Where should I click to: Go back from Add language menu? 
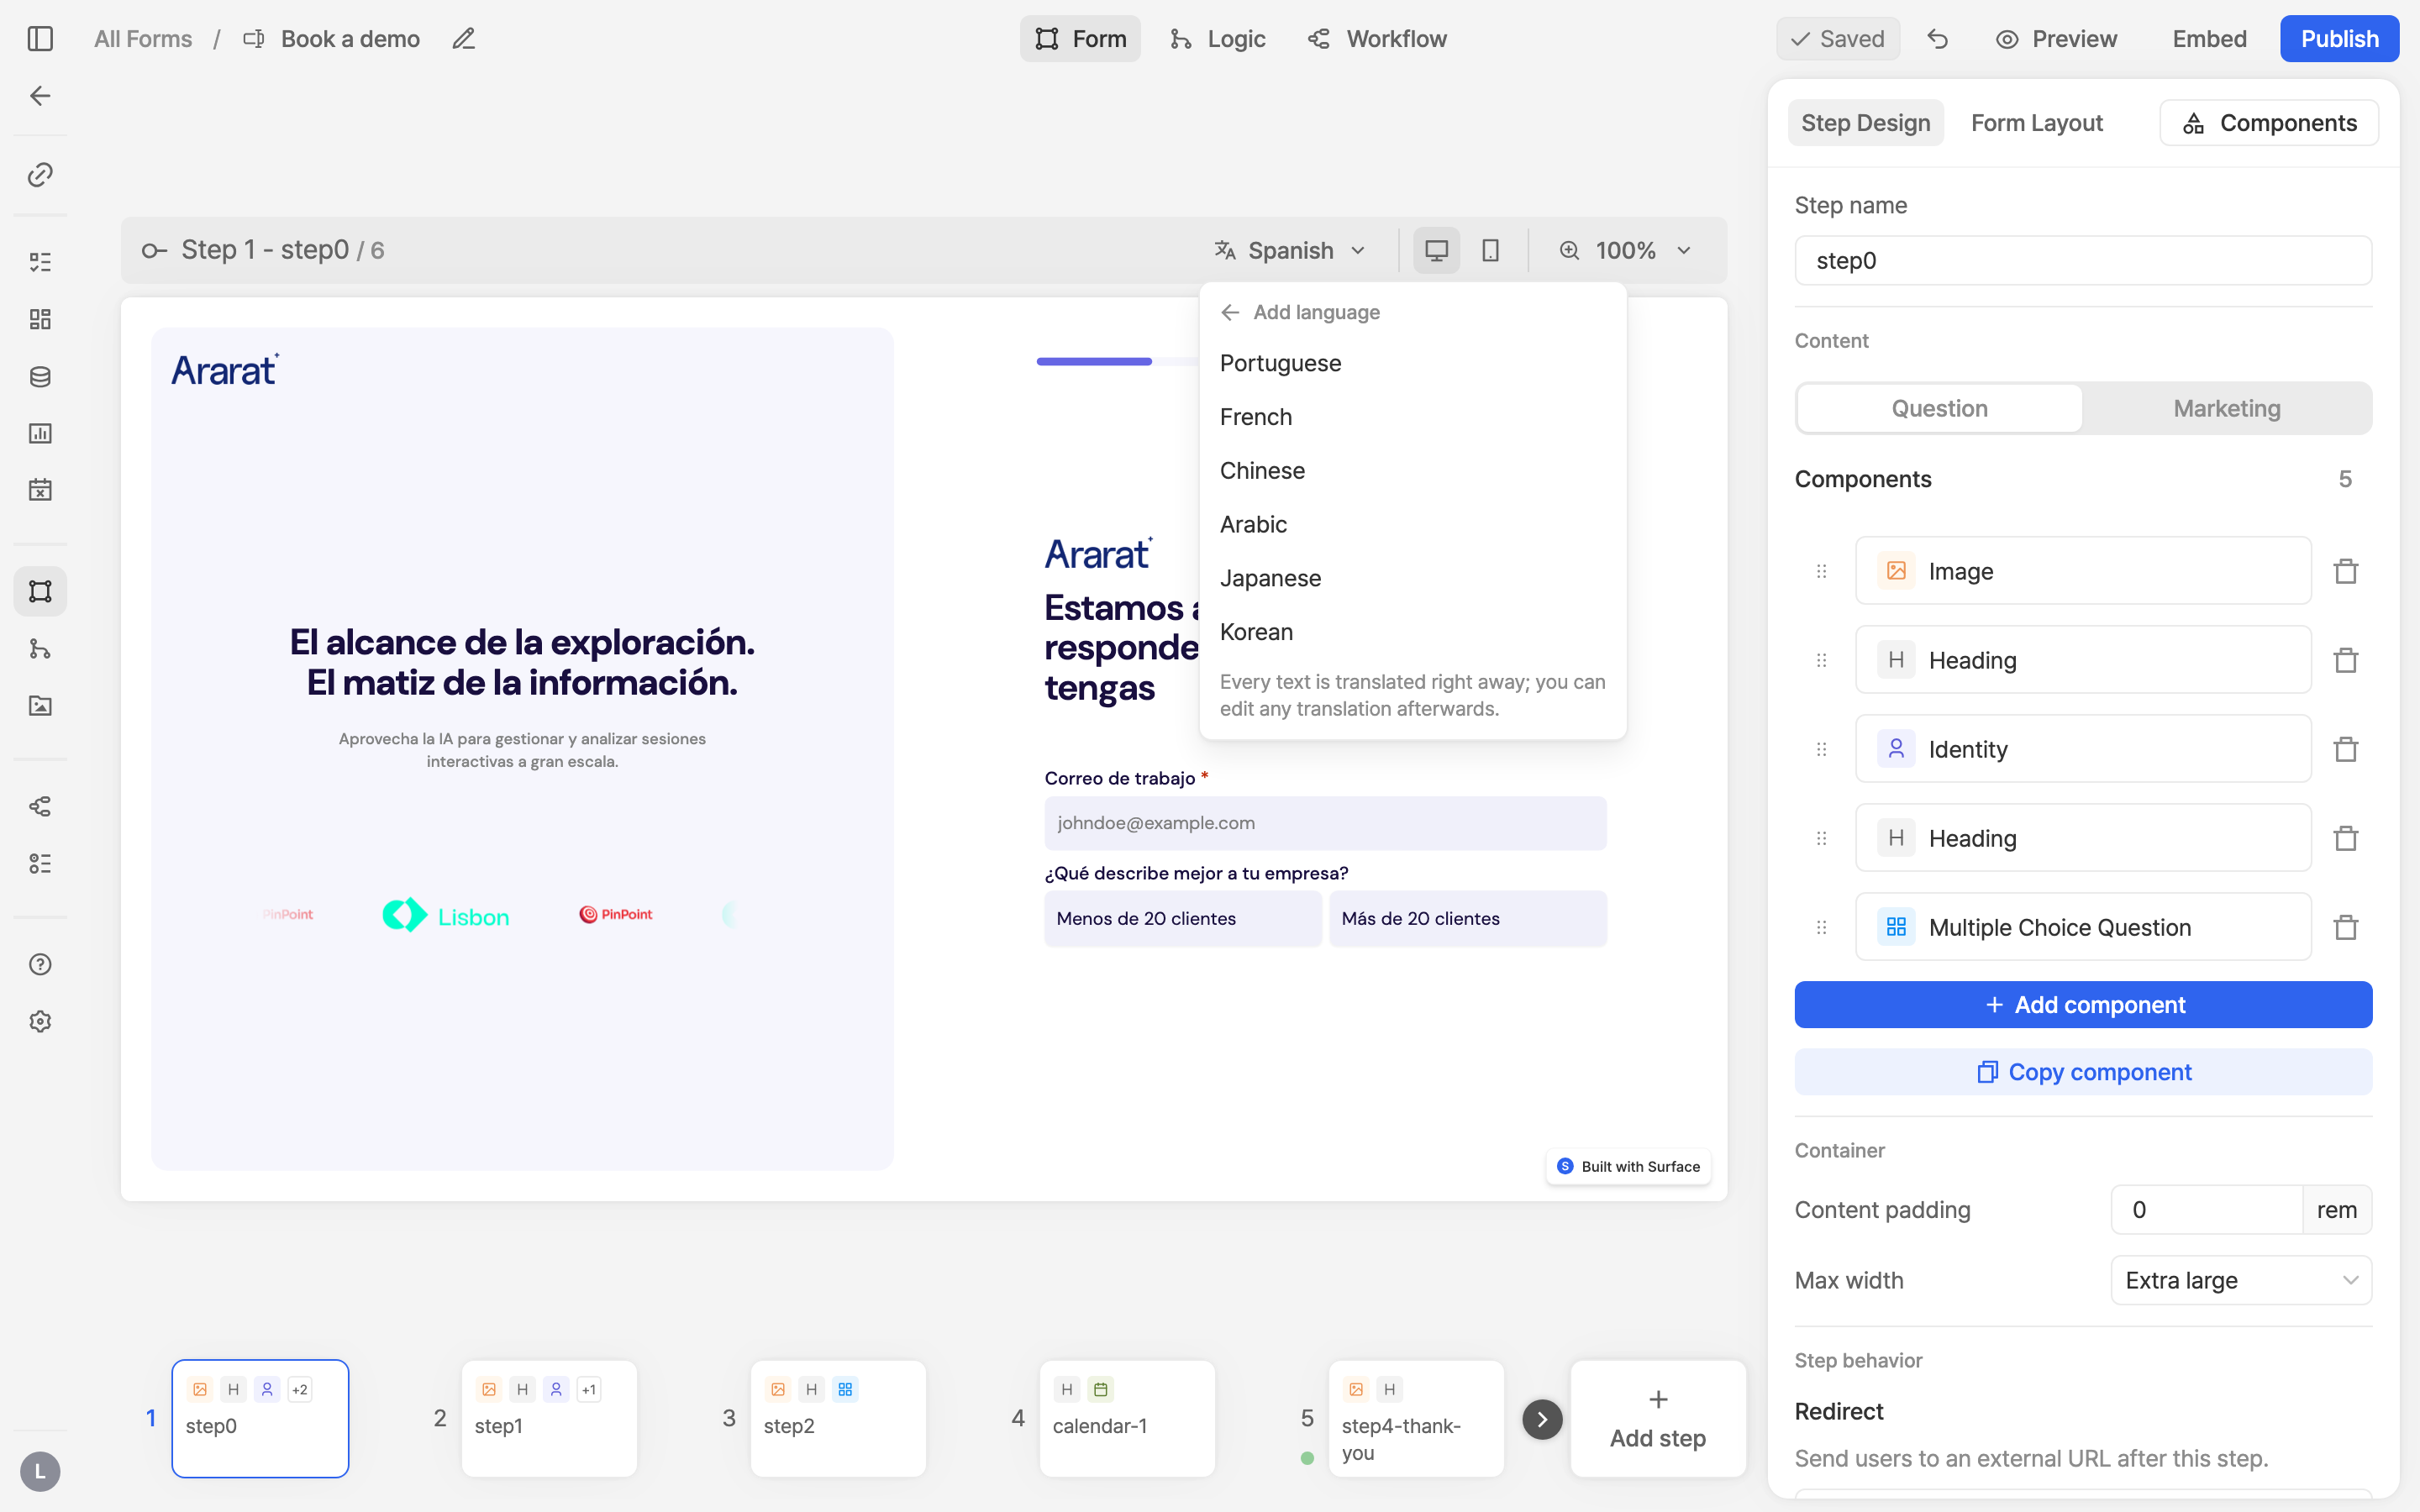point(1230,312)
